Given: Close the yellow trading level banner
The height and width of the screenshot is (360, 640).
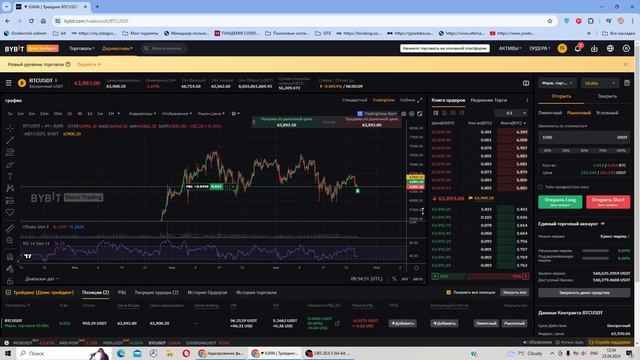Looking at the screenshot, I should [x=626, y=64].
